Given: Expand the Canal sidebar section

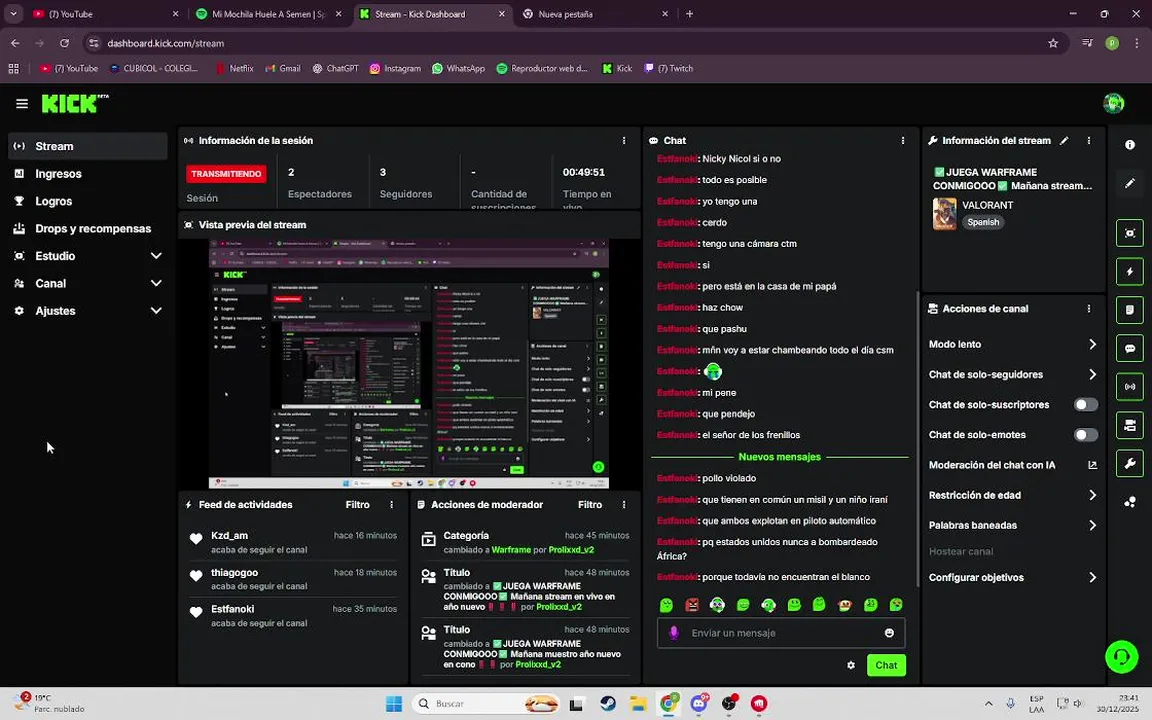Looking at the screenshot, I should tap(156, 283).
